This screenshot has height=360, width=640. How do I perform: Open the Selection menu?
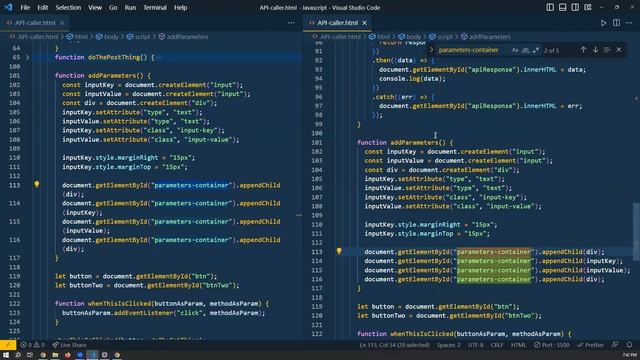[x=68, y=7]
